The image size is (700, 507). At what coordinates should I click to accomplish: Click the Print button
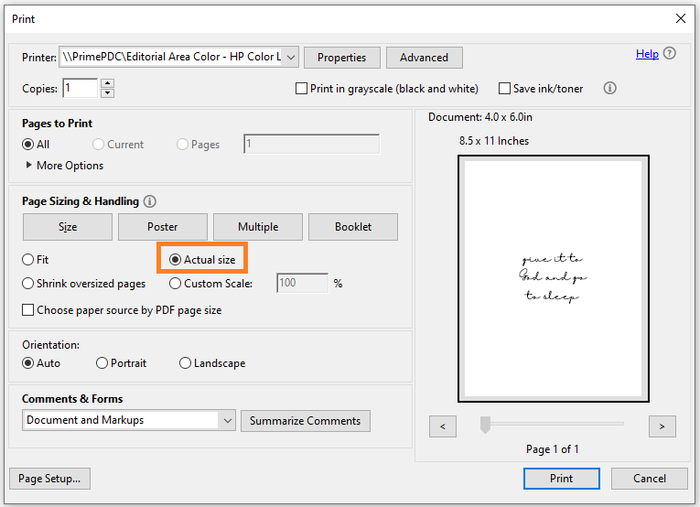pos(561,478)
